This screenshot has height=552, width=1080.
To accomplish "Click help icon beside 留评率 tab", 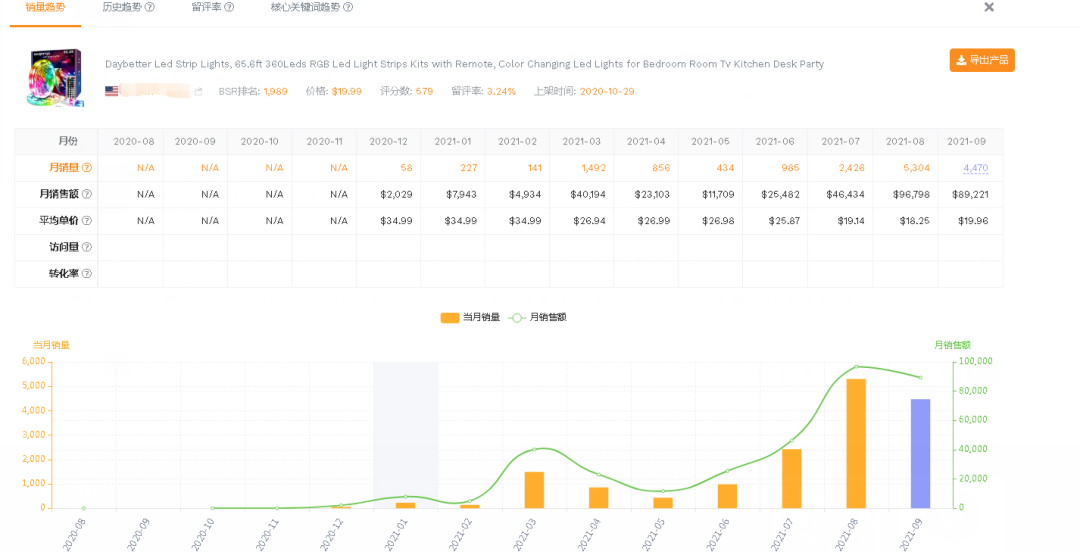I will [229, 8].
